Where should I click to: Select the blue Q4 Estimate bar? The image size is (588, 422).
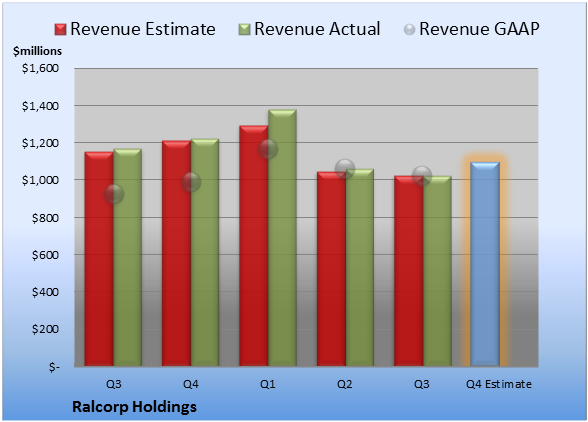485,264
